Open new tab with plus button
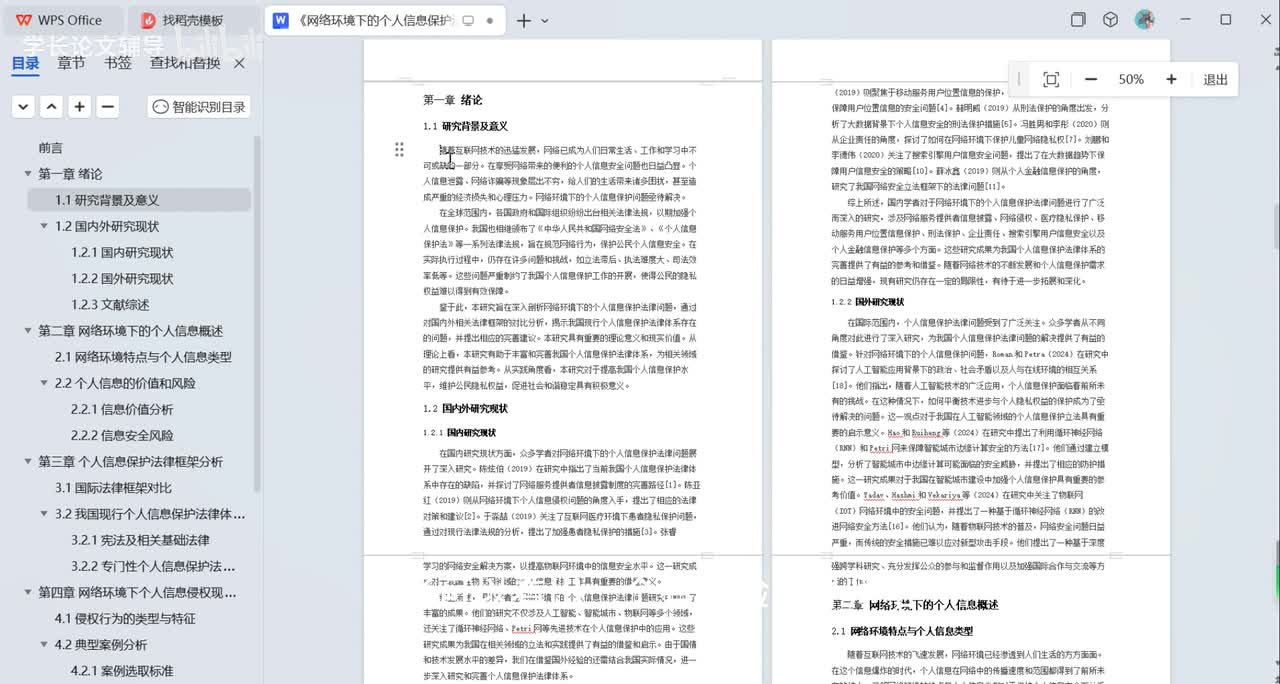Image resolution: width=1280 pixels, height=684 pixels. 523,20
